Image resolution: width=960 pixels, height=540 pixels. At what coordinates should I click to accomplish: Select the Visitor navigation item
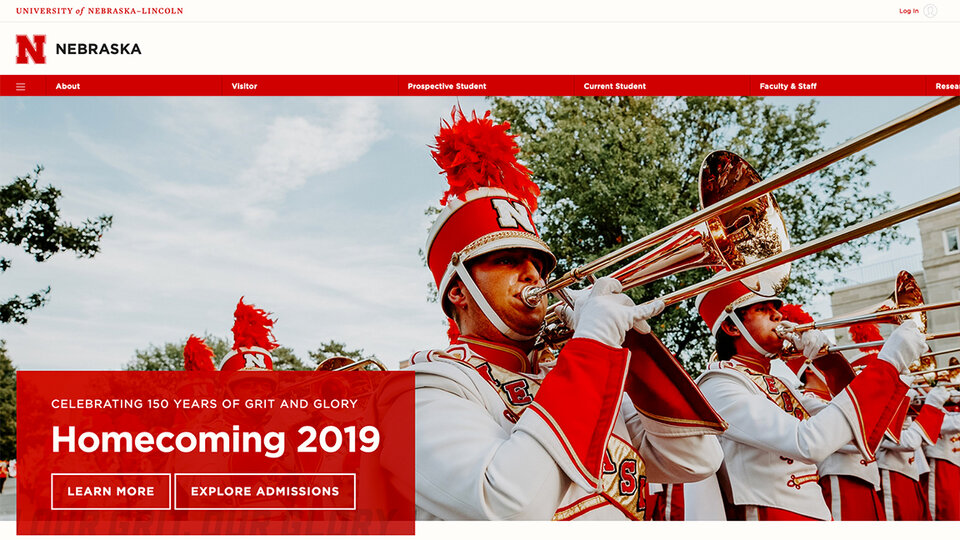(244, 86)
